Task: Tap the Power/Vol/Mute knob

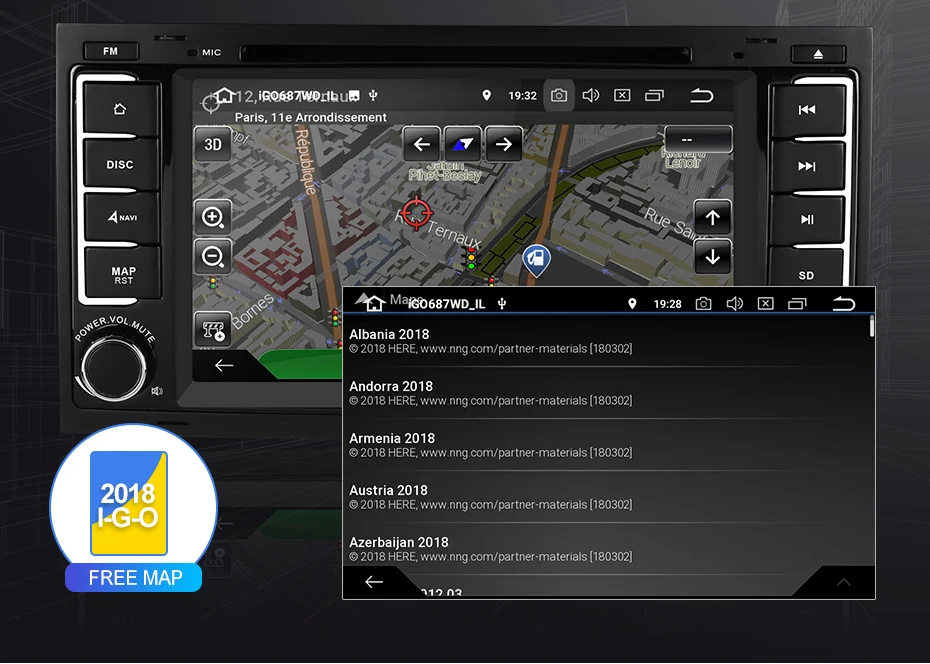Action: pos(113,367)
